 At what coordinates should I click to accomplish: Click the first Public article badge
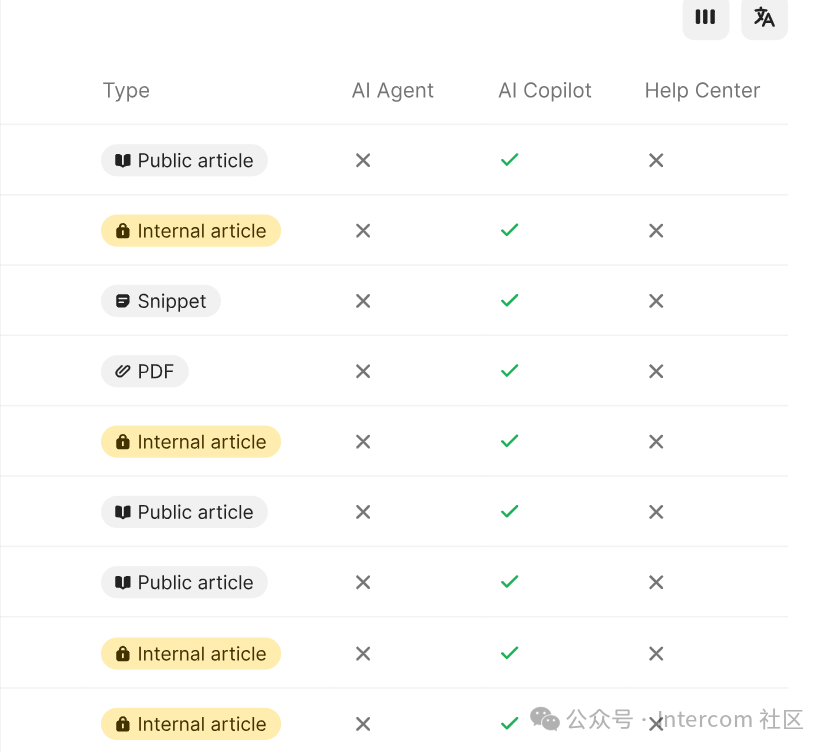tap(184, 160)
